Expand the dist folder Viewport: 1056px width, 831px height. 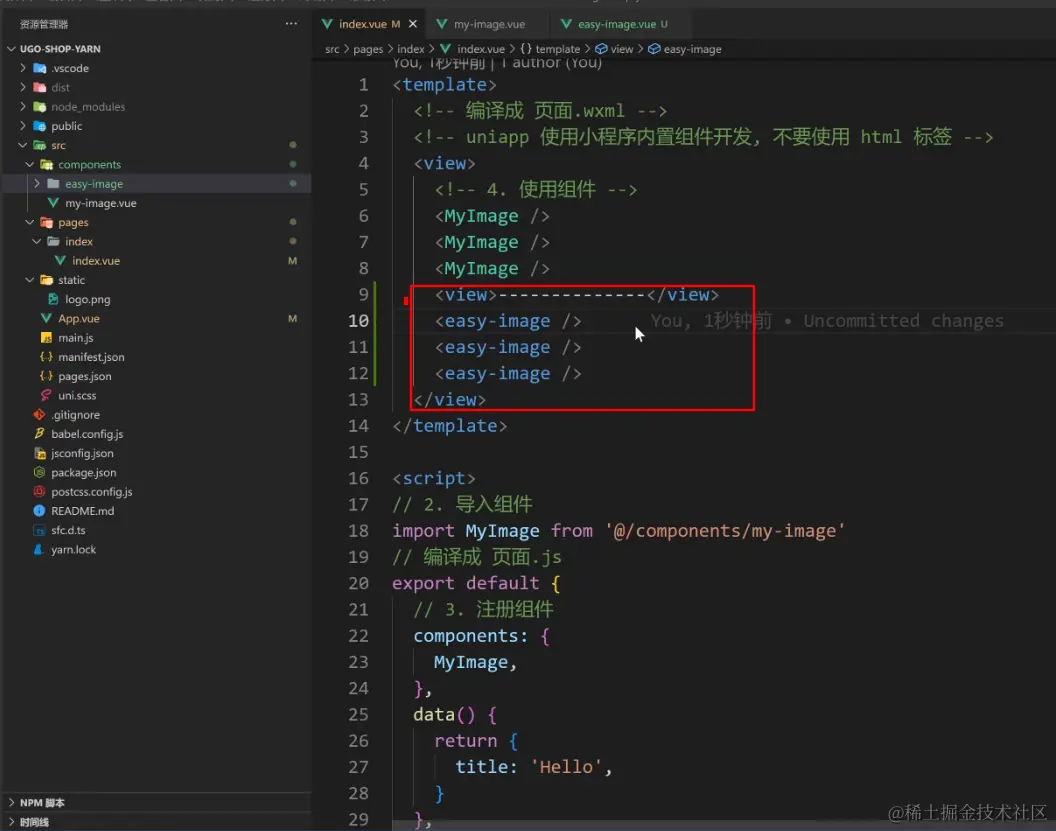coord(23,87)
